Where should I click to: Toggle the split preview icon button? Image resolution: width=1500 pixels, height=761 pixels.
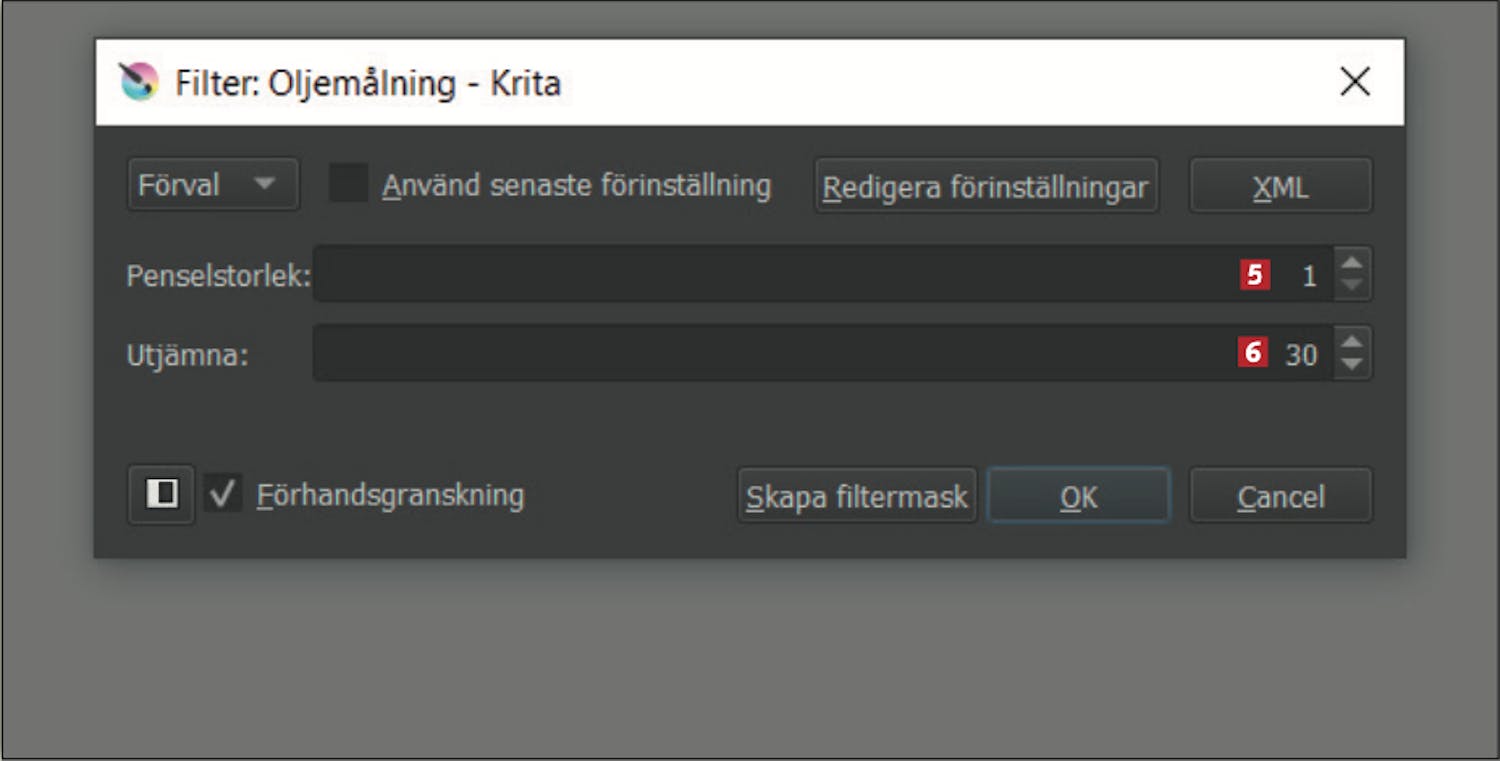click(x=161, y=494)
